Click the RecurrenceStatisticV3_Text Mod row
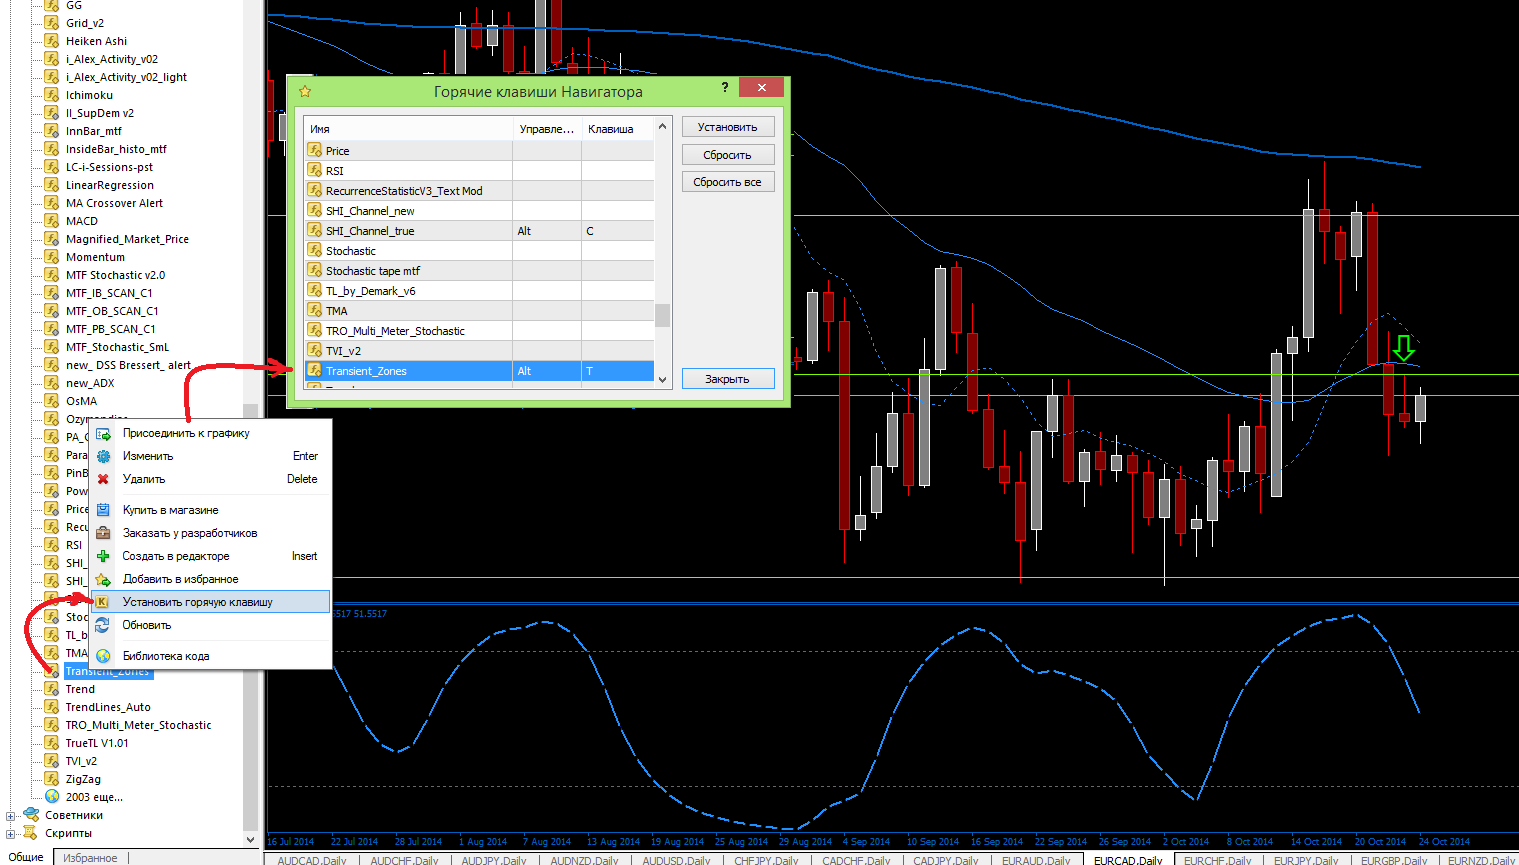1519x865 pixels. (480, 191)
